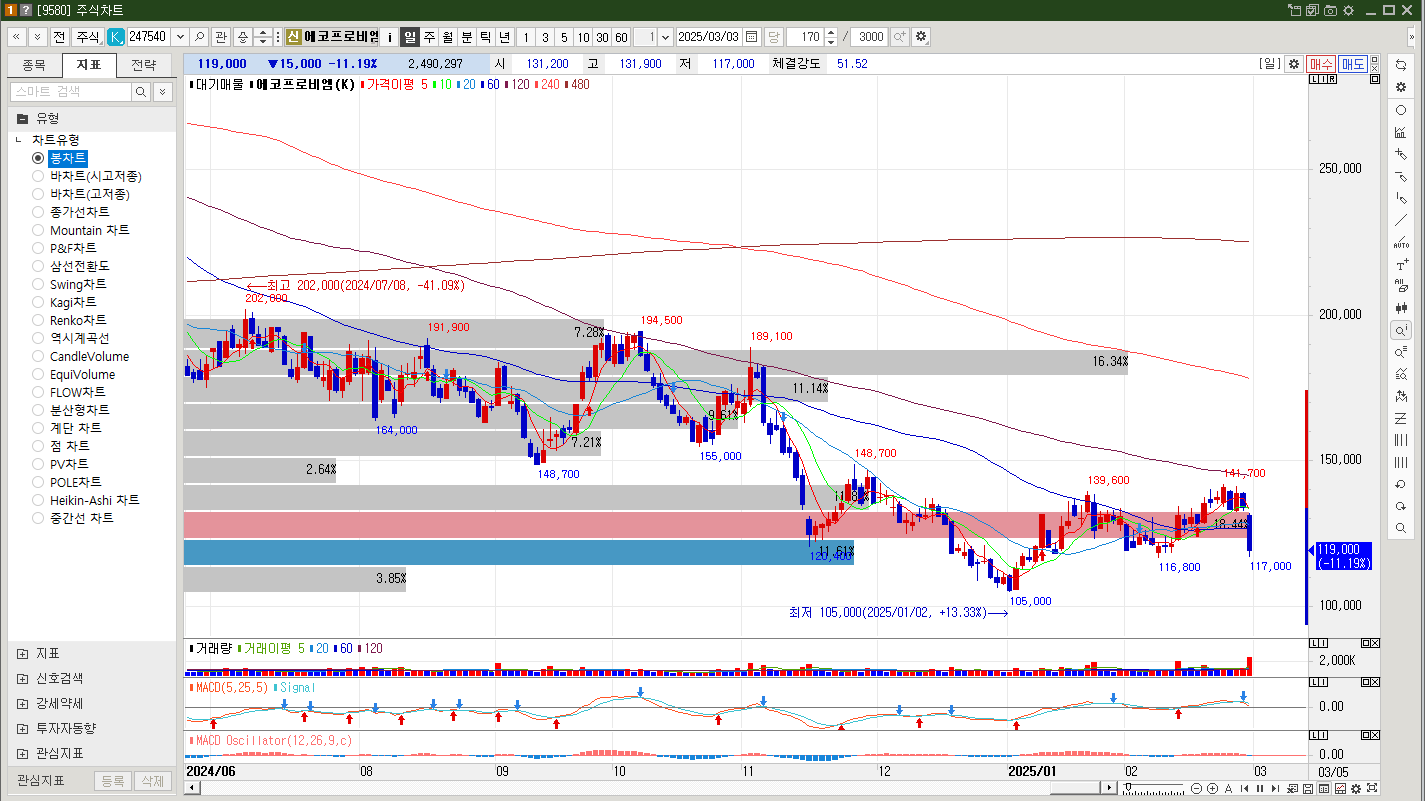This screenshot has width=1425, height=801.
Task: Adjust the chart zoom slider at bottom
Action: coord(1153,788)
